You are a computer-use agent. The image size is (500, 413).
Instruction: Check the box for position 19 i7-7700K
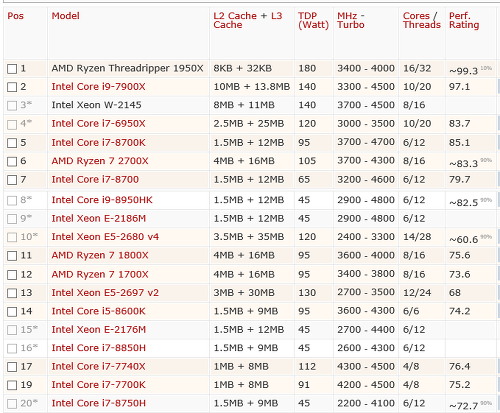pyautogui.click(x=12, y=385)
